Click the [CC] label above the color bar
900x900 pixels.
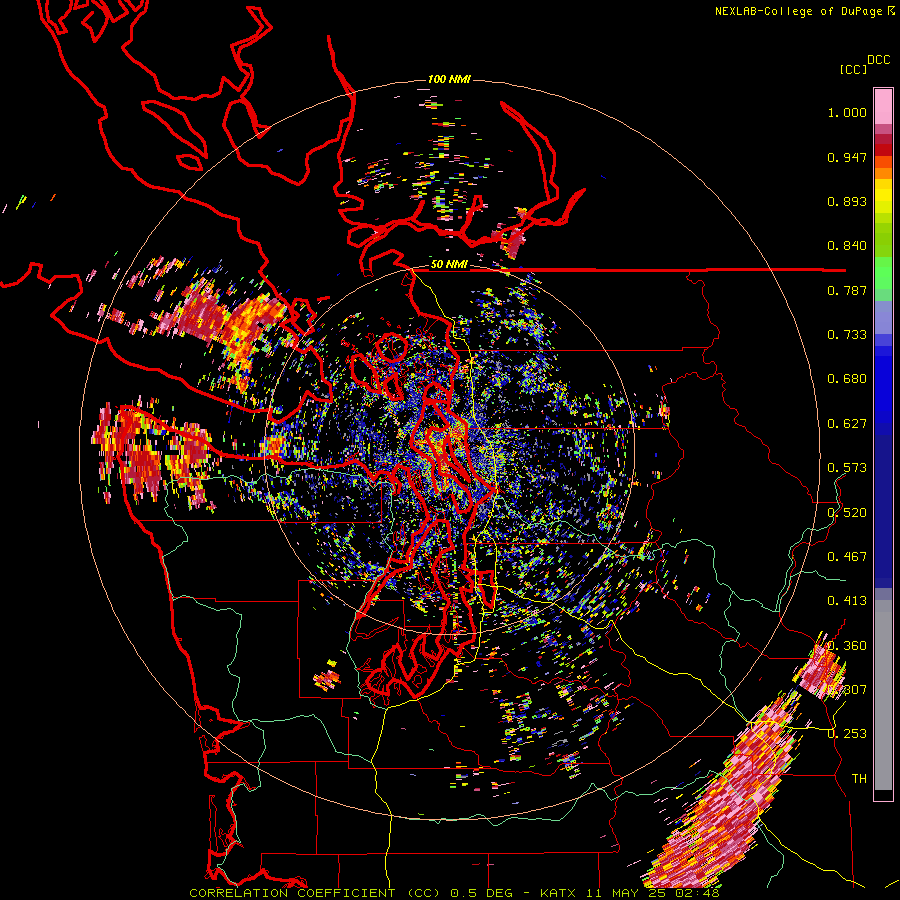(x=853, y=69)
